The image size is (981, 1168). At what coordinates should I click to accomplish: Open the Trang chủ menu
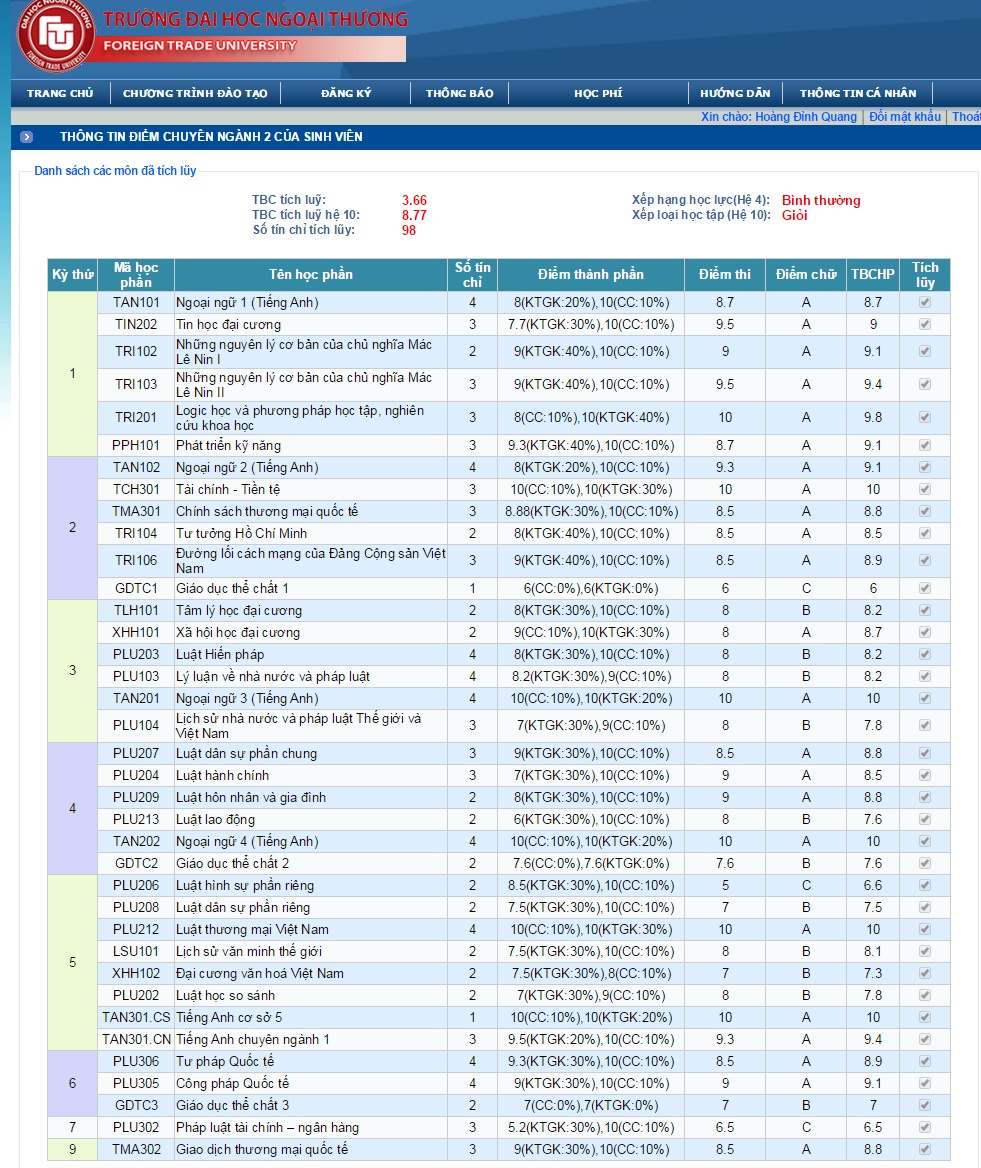(60, 93)
